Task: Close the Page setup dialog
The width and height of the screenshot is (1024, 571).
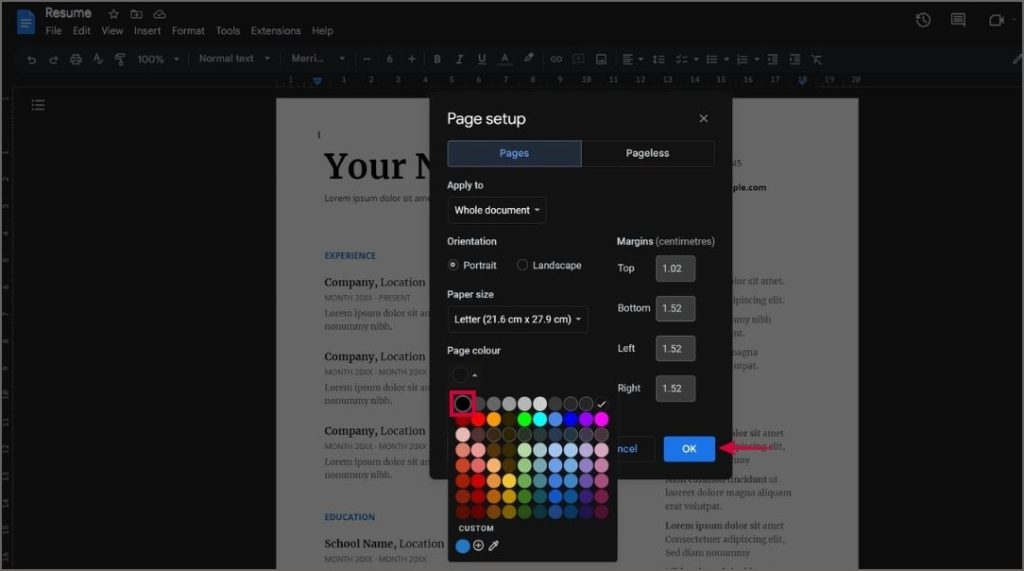Action: coord(703,118)
